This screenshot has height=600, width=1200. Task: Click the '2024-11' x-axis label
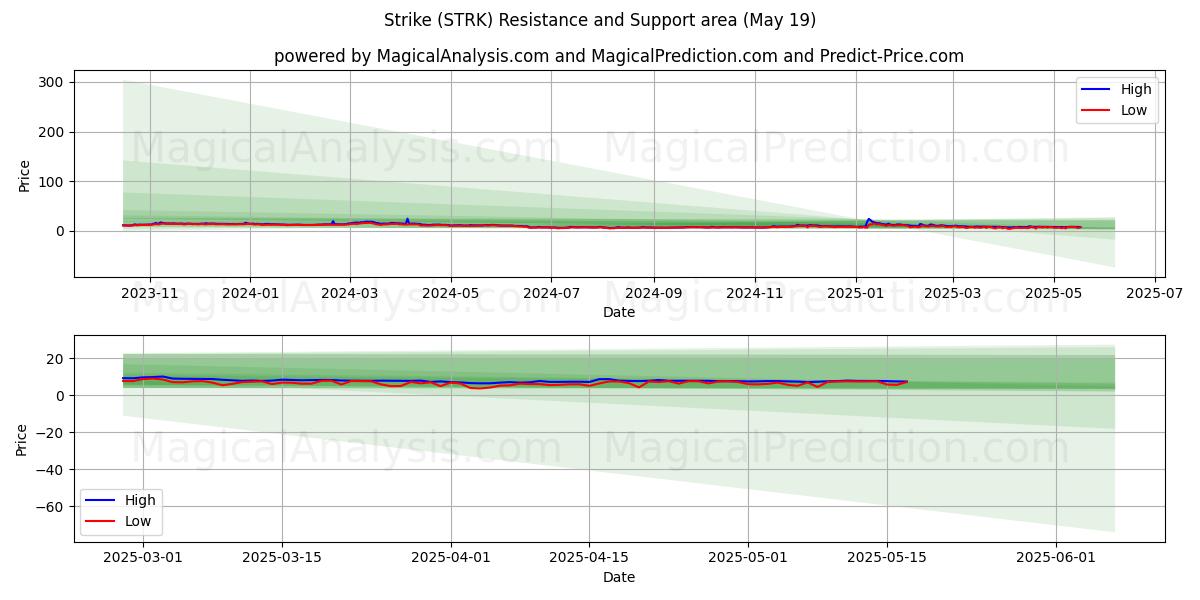pyautogui.click(x=754, y=295)
